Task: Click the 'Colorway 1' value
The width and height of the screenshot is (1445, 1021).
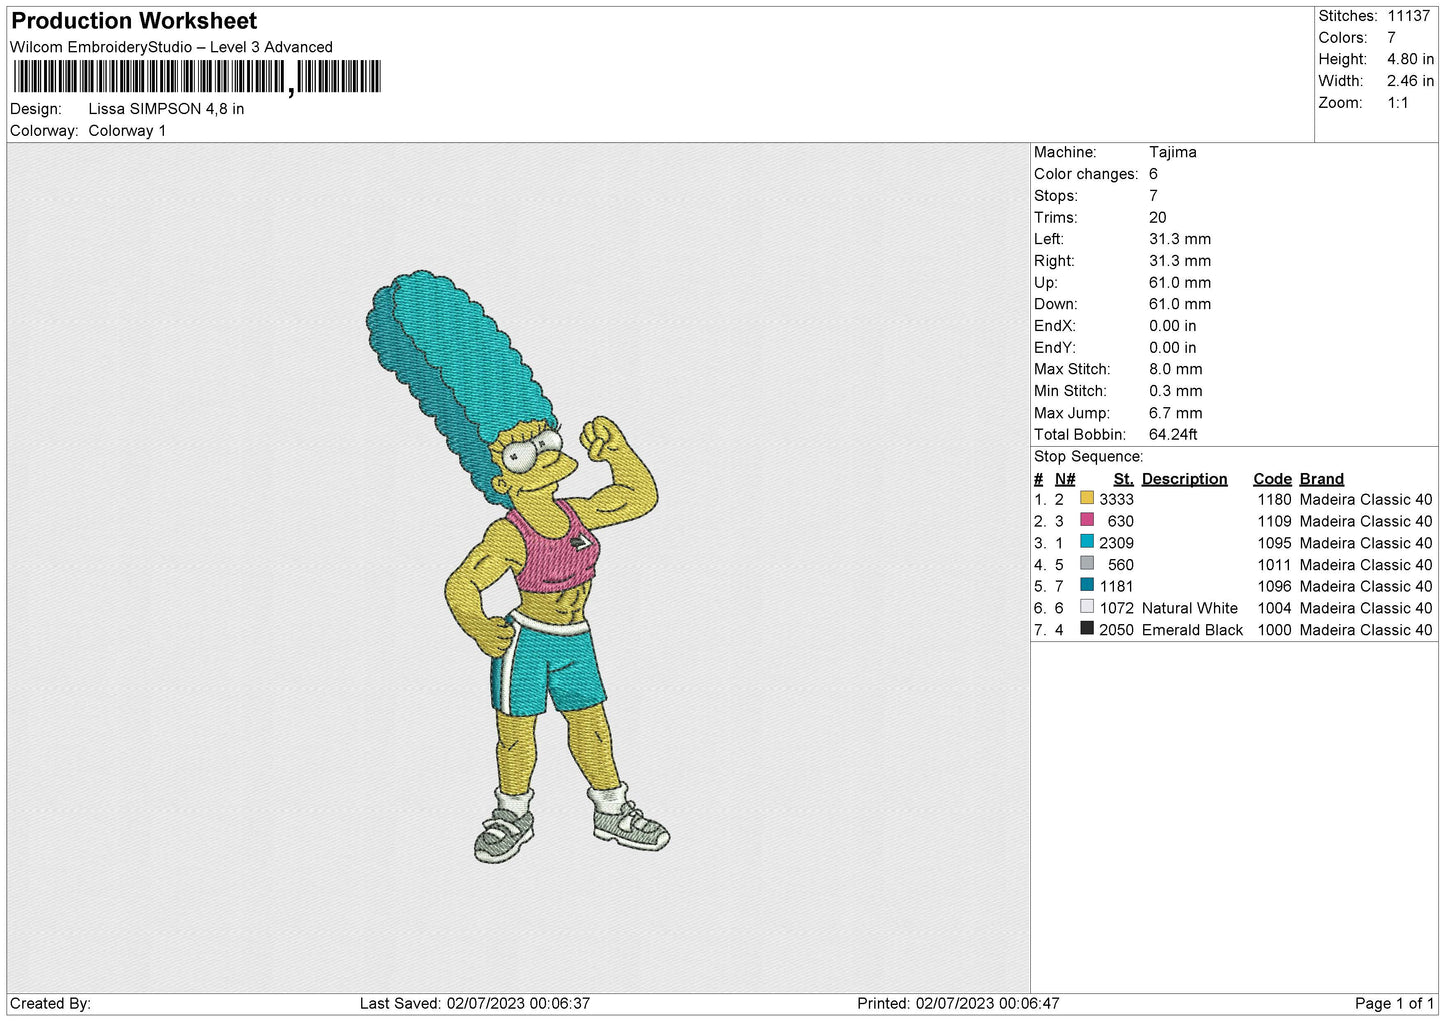Action: pos(127,131)
